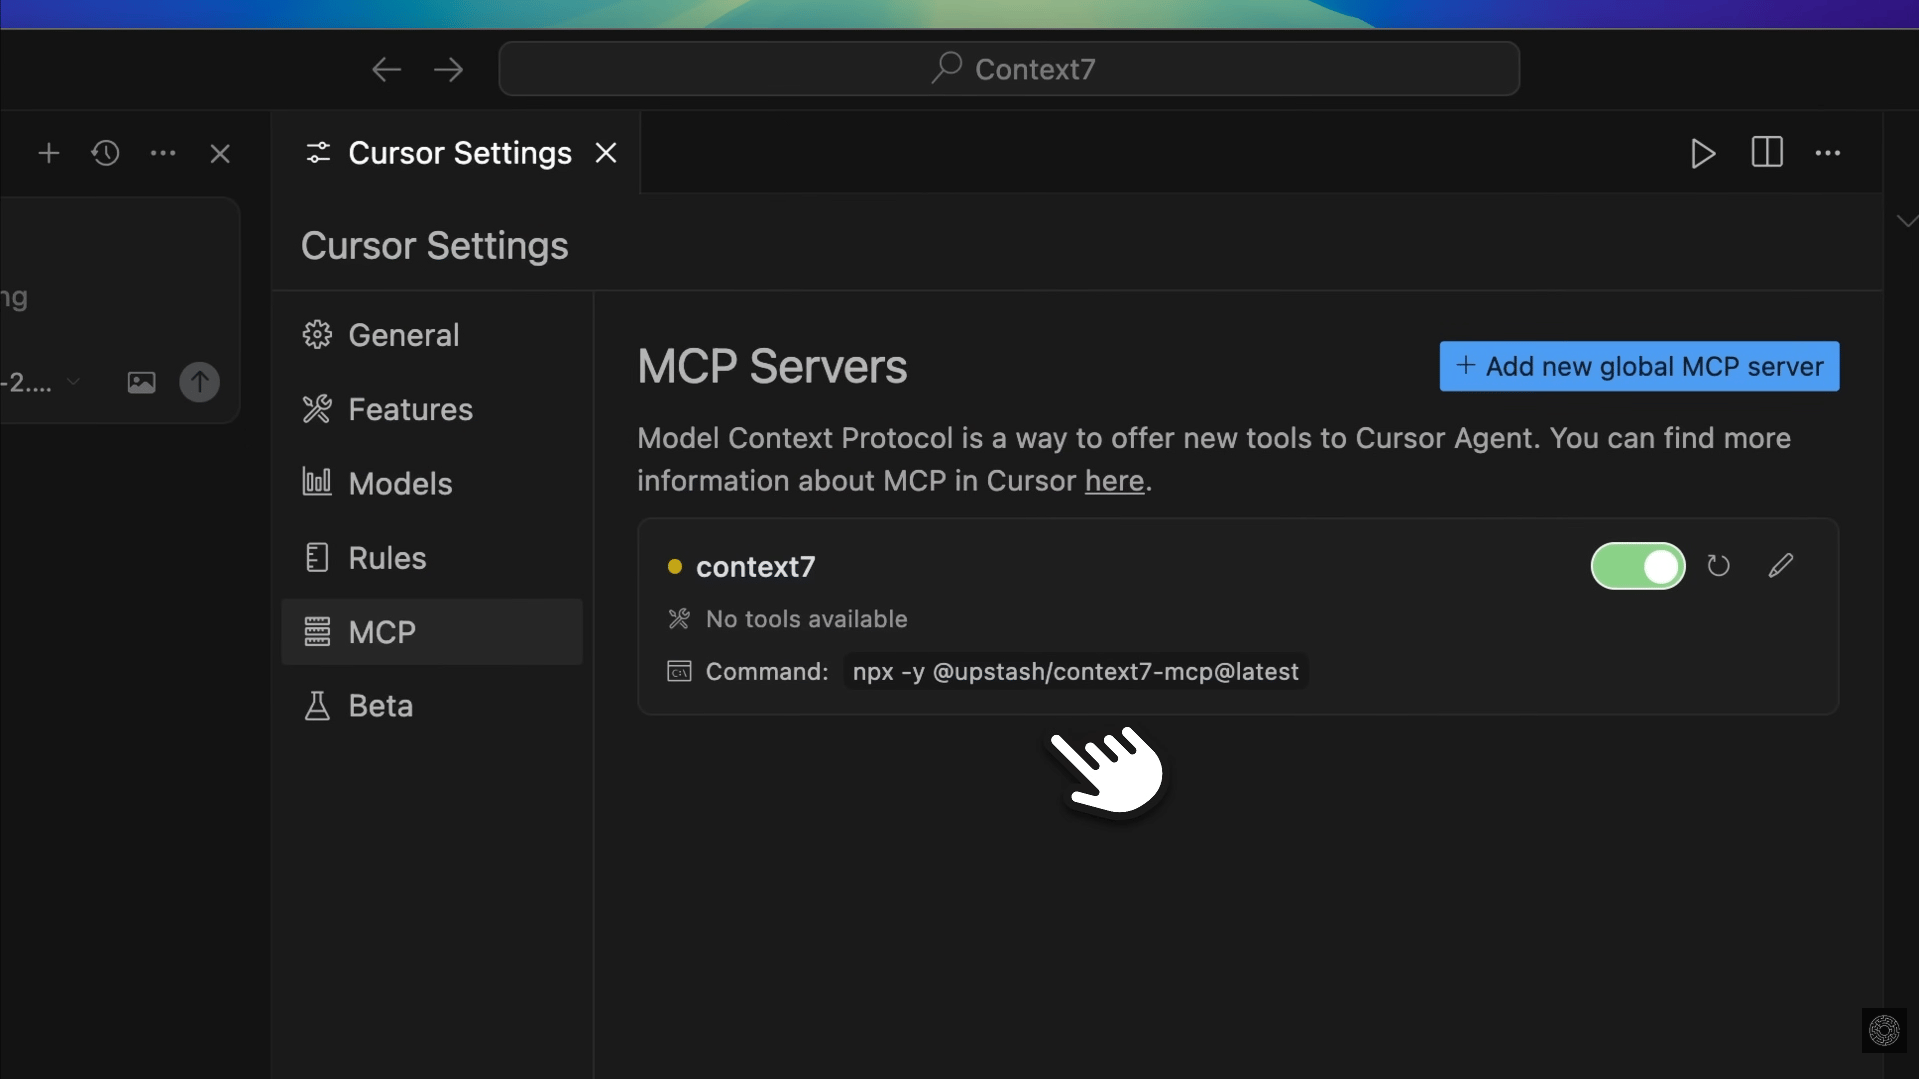
Task: Open chat history clock icon
Action: coord(105,153)
